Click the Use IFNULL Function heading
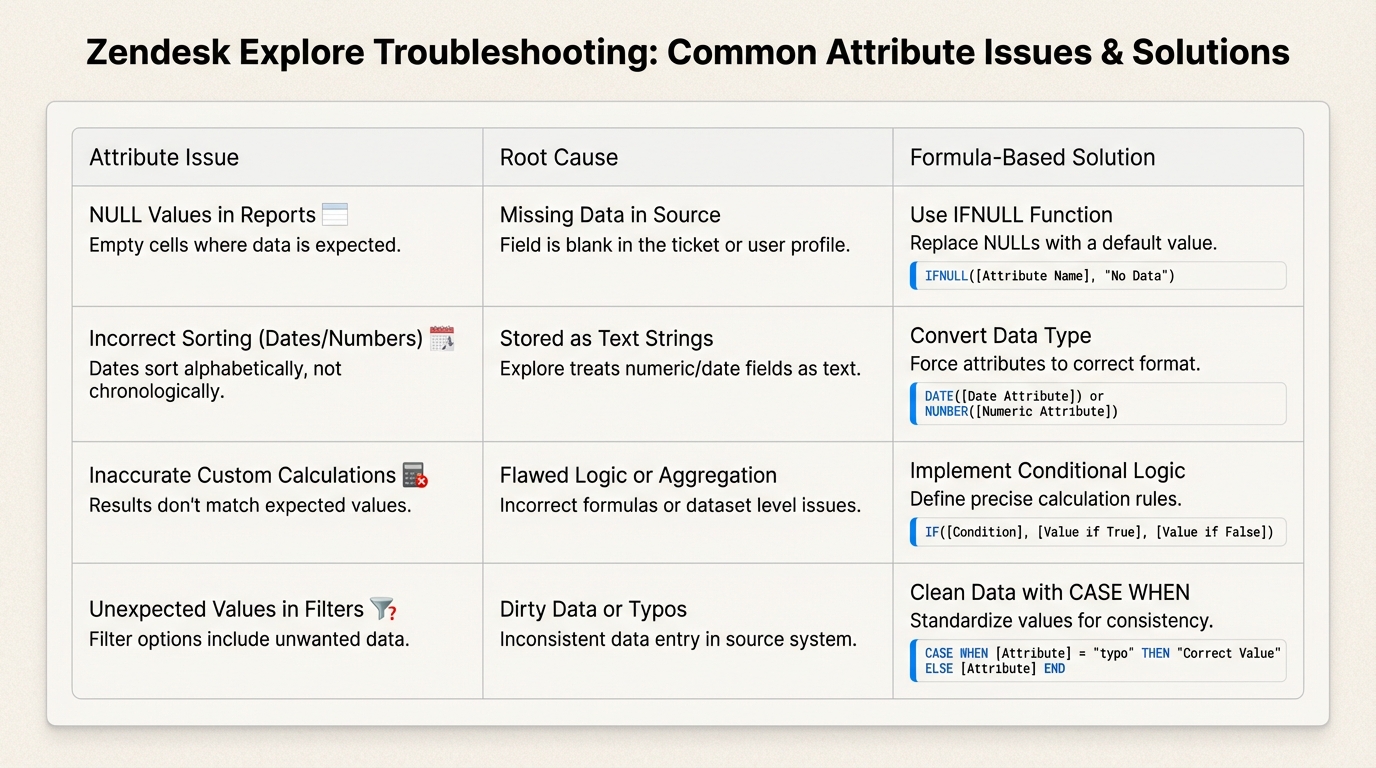The image size is (1376, 768). (x=1011, y=215)
